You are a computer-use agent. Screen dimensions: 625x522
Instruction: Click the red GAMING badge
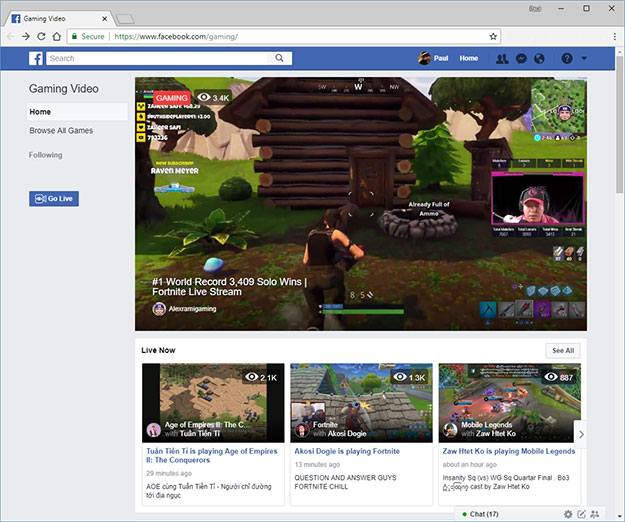(172, 98)
